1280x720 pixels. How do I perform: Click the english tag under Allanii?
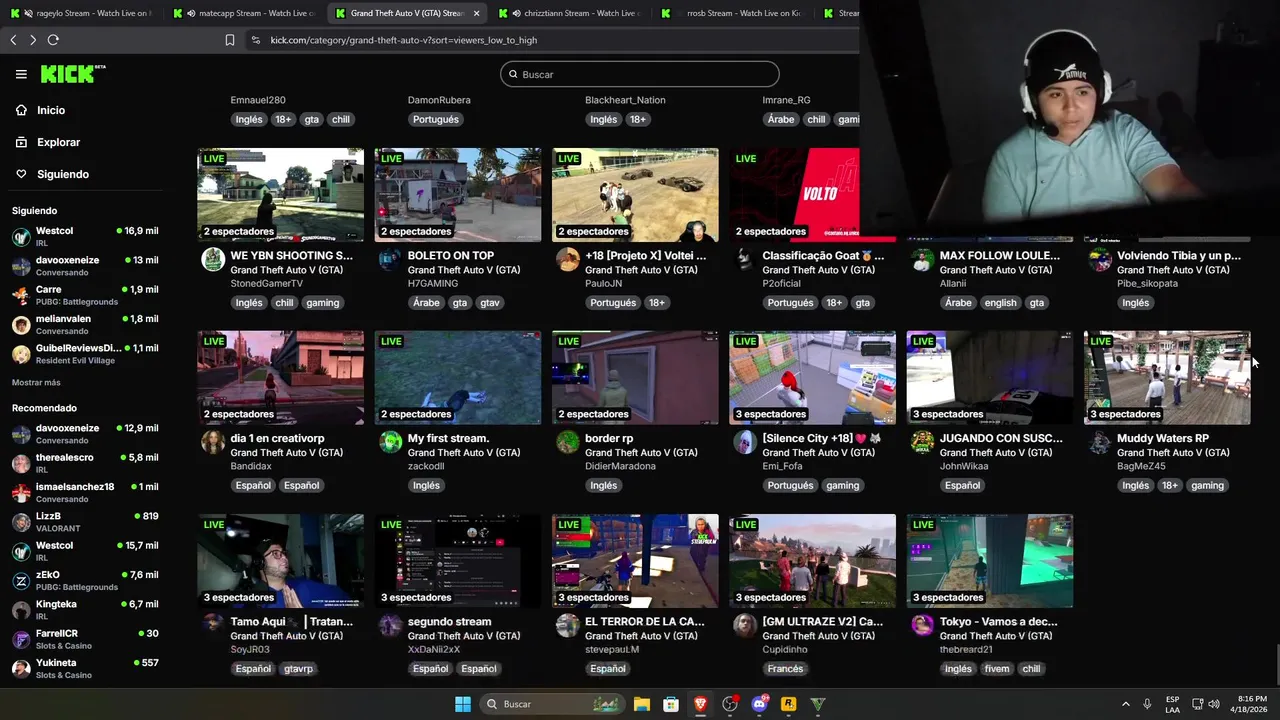[1000, 303]
